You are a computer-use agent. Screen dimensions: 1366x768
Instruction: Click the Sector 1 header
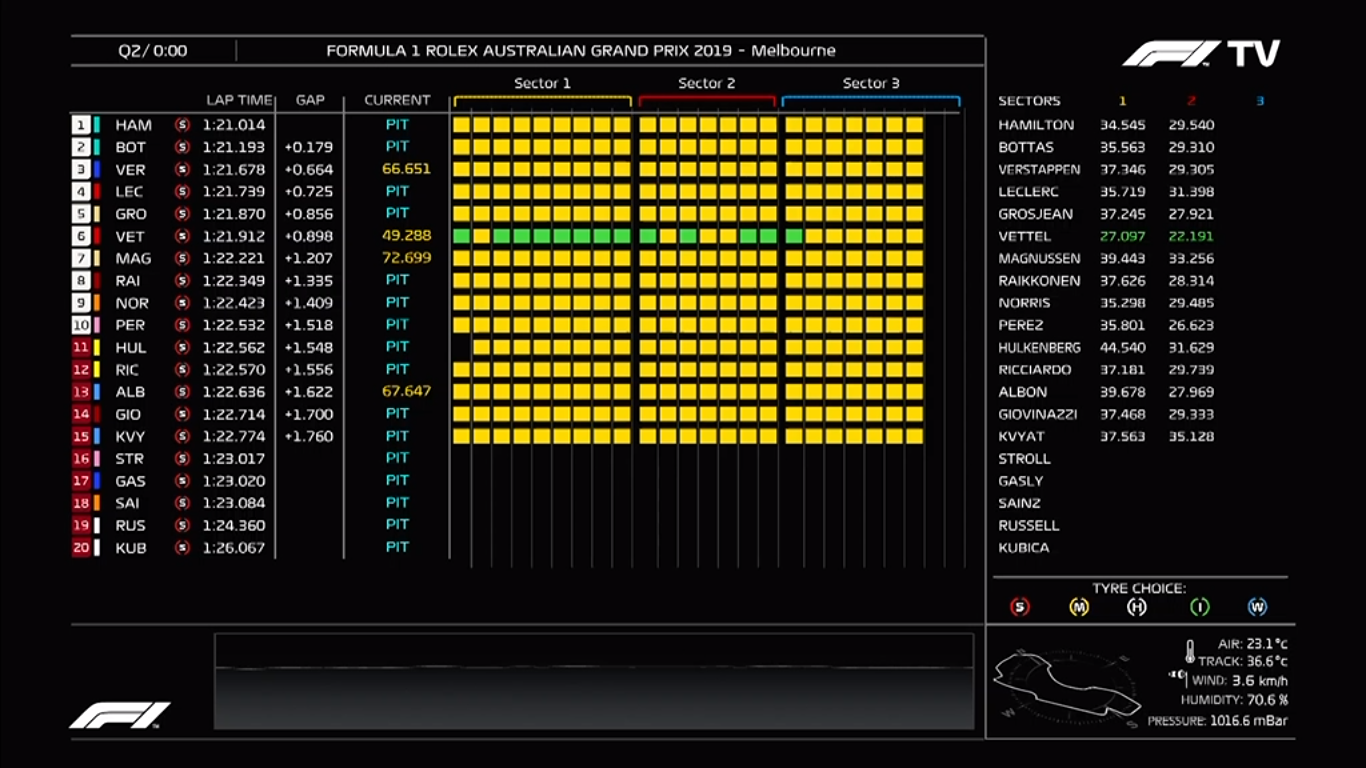(x=542, y=83)
